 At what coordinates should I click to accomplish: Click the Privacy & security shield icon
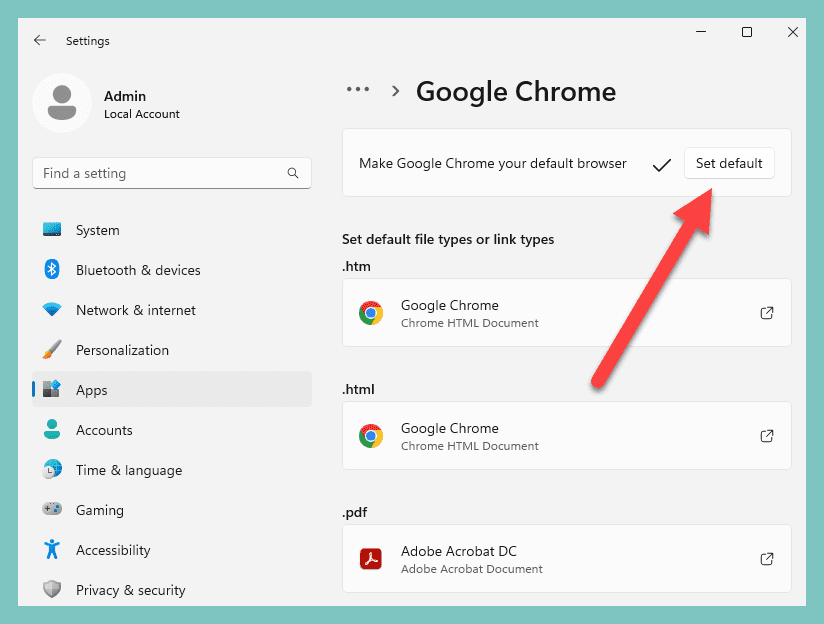click(x=52, y=589)
